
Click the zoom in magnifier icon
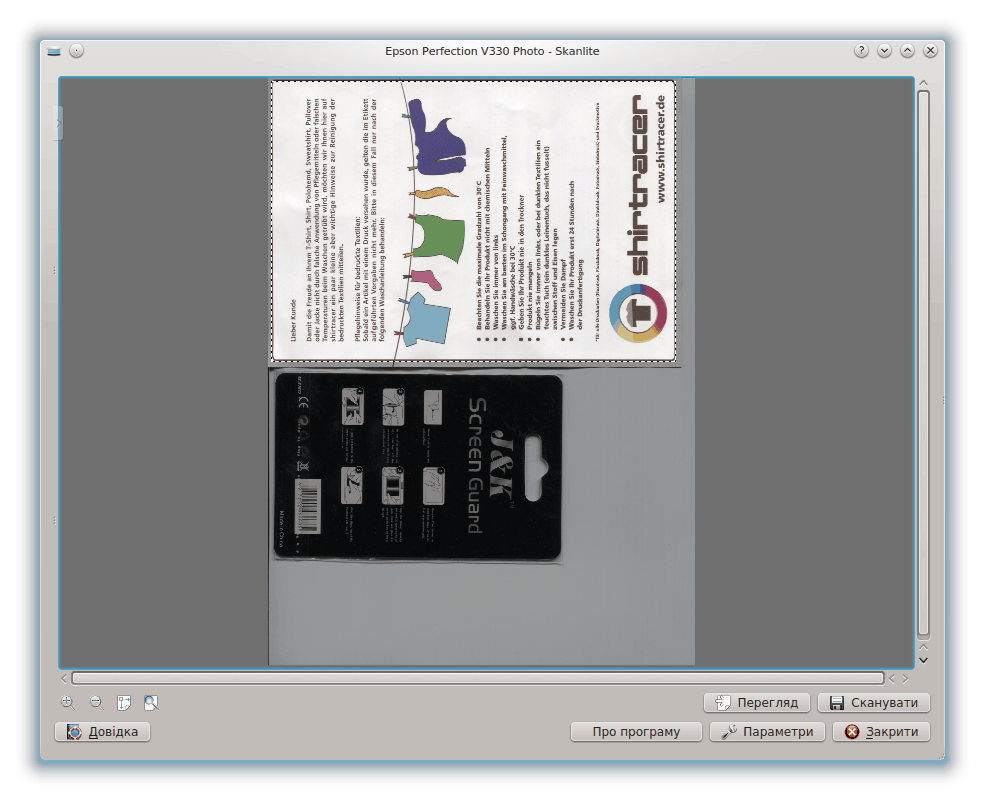click(67, 702)
